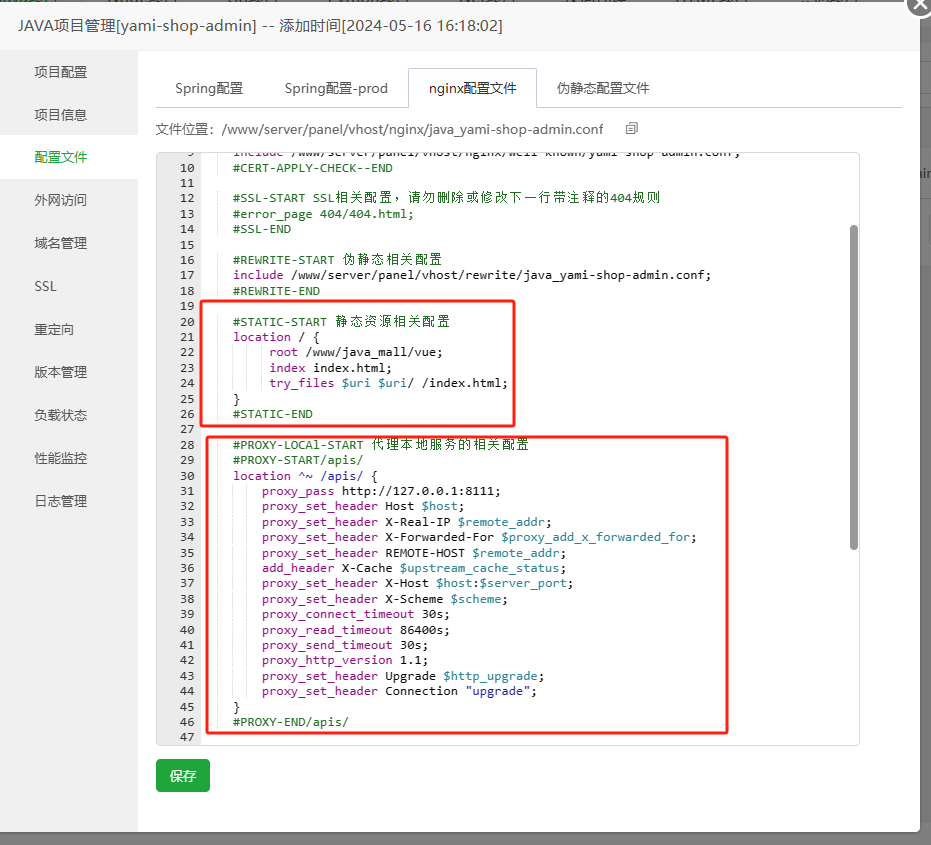931x845 pixels.
Task: Close the project management dialog
Action: 919,8
